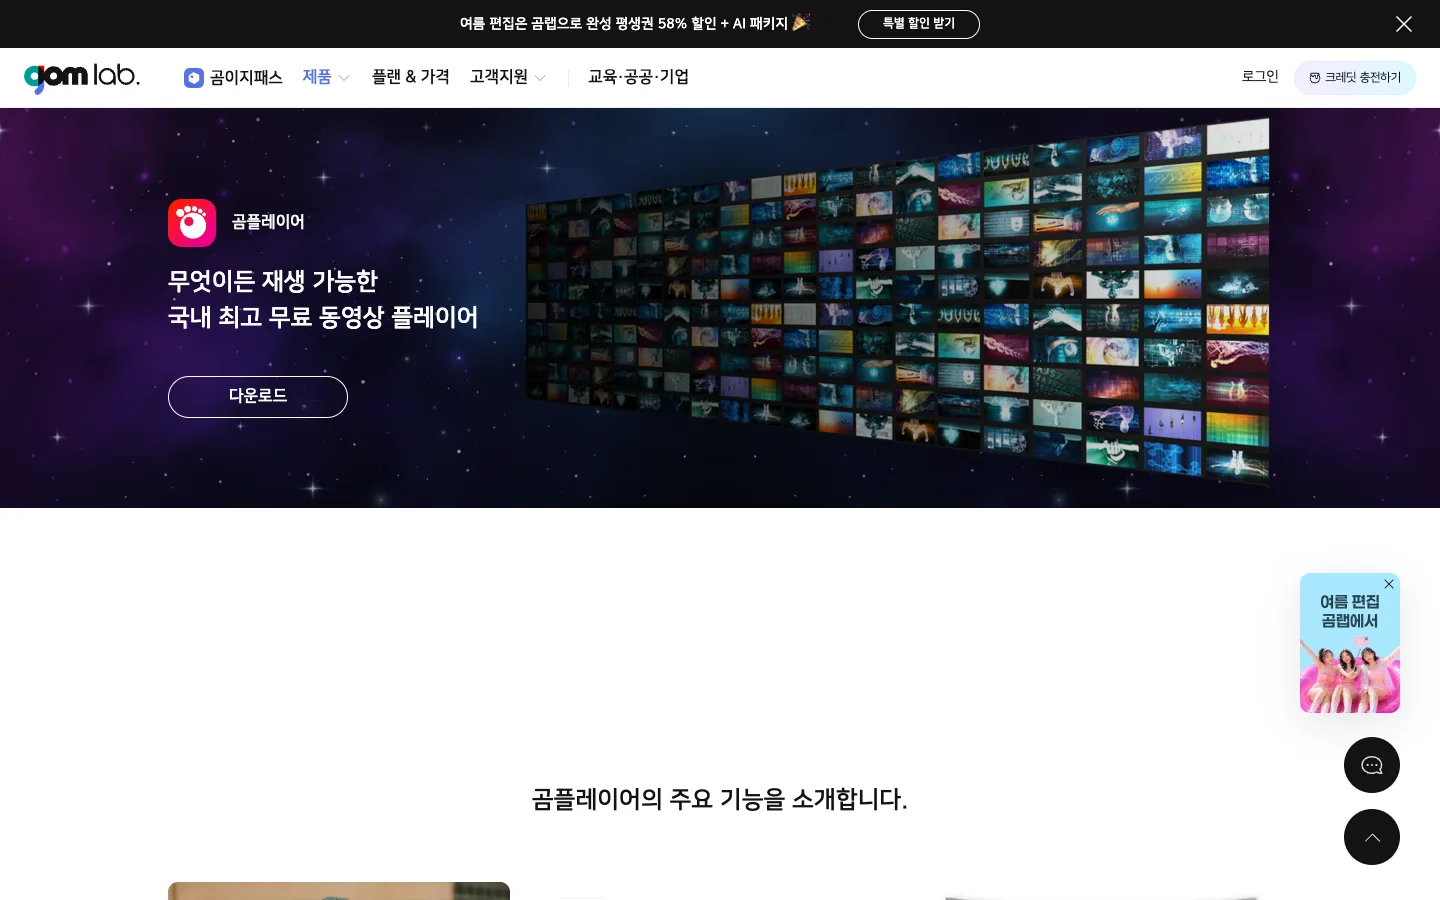Click the 무엇이든 재생 가능한 headline
1440x900 pixels.
[x=323, y=299]
